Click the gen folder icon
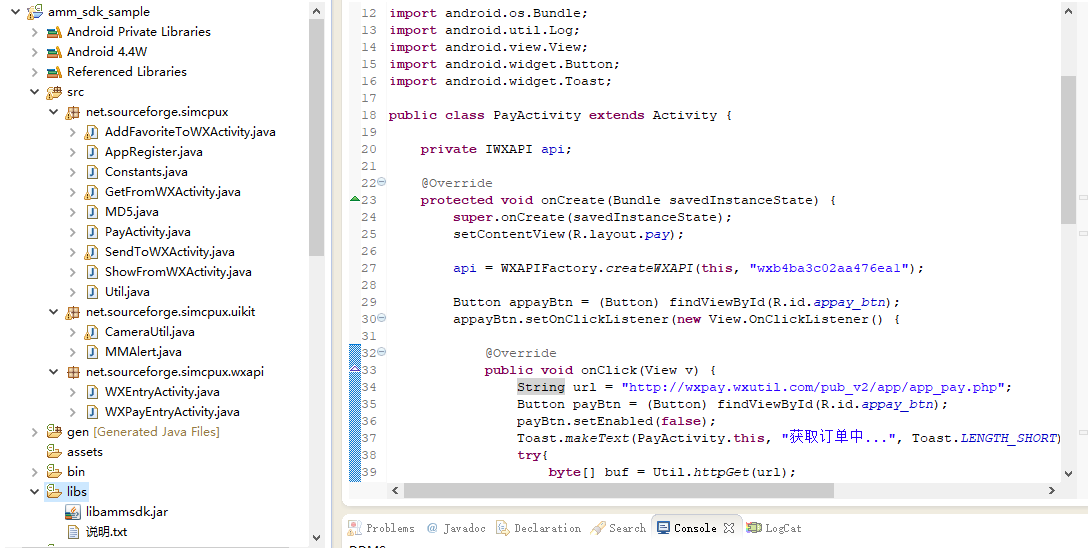 coord(54,431)
